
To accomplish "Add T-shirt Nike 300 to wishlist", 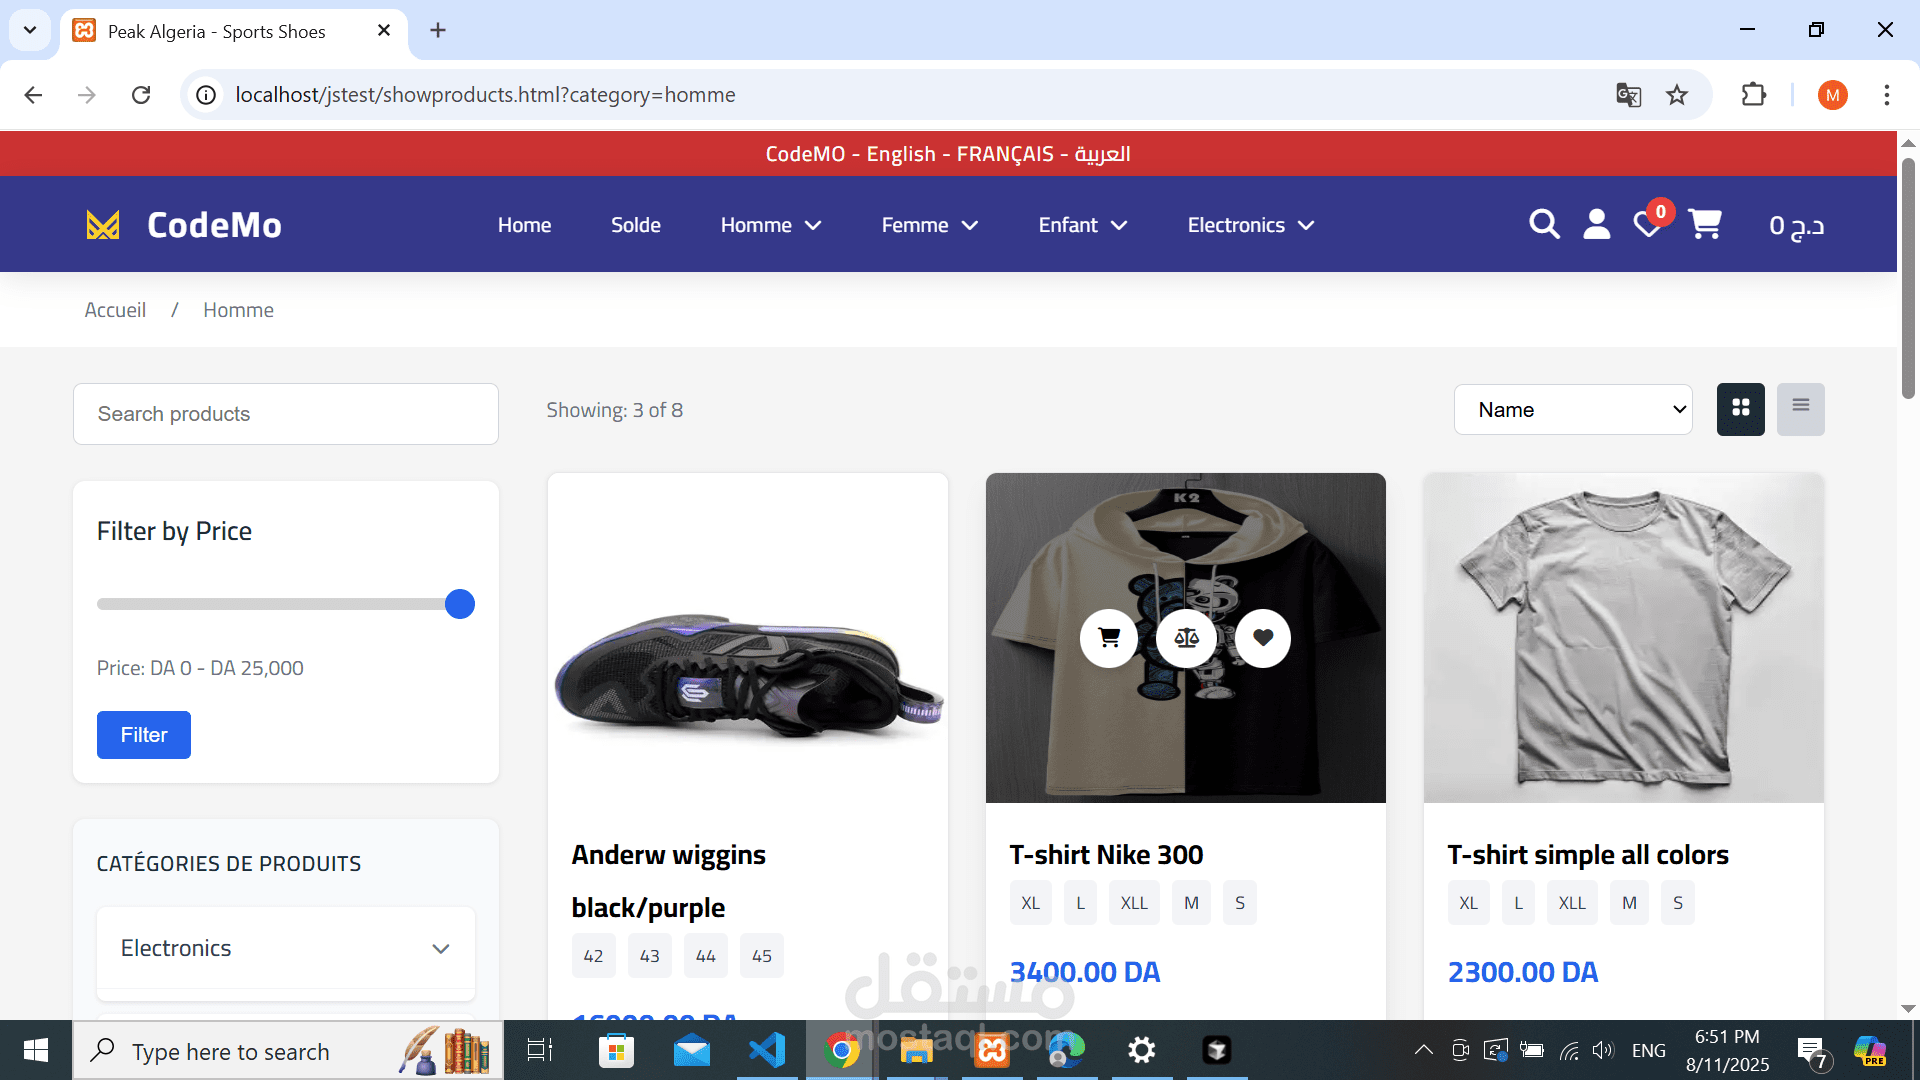I will (1263, 638).
